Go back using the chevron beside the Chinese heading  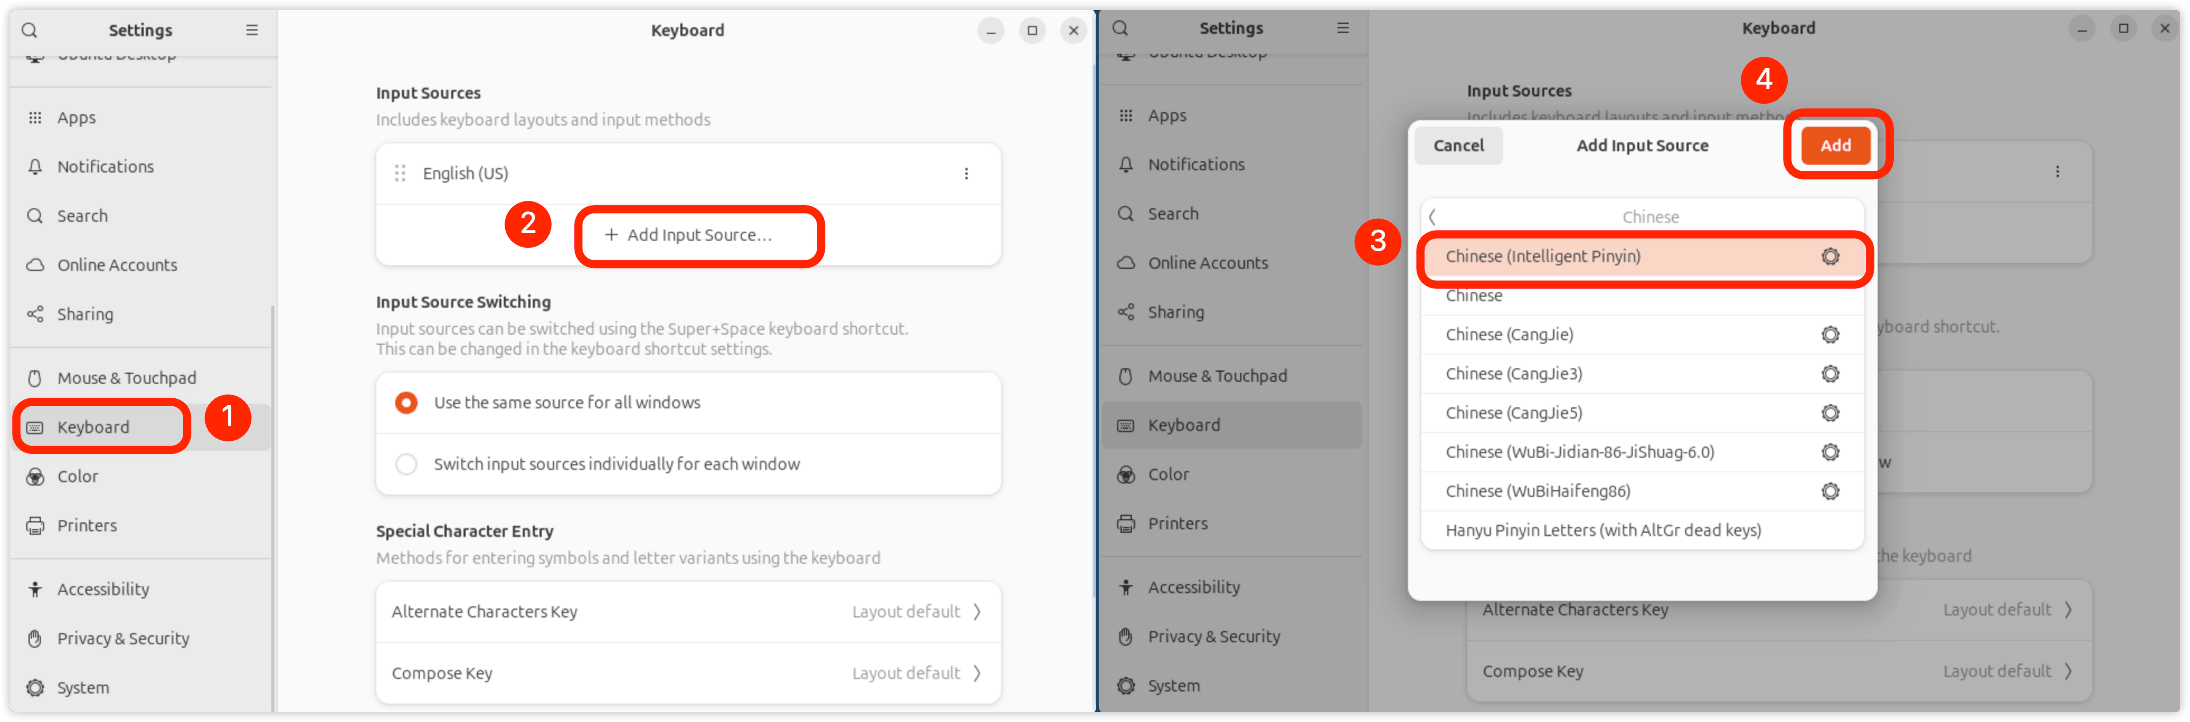pyautogui.click(x=1432, y=217)
